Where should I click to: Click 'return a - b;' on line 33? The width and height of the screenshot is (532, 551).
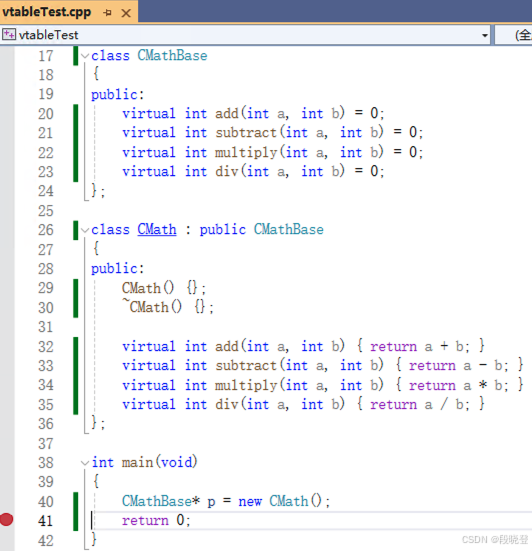click(x=458, y=365)
